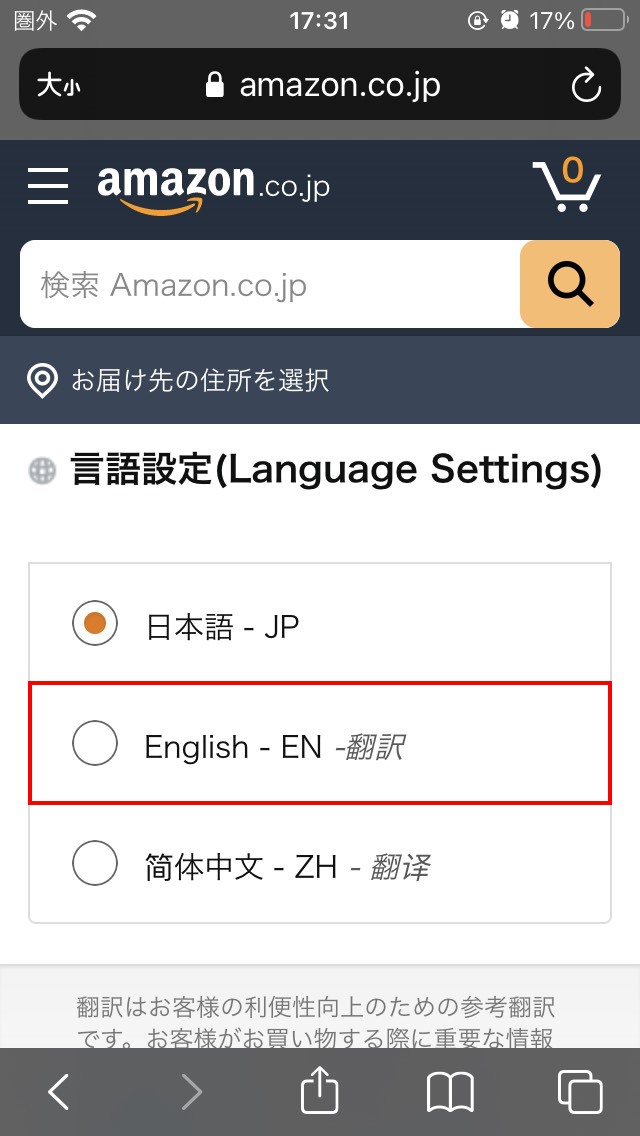Viewport: 640px width, 1136px height.
Task: Show Safari open tabs
Action: coord(579,1092)
